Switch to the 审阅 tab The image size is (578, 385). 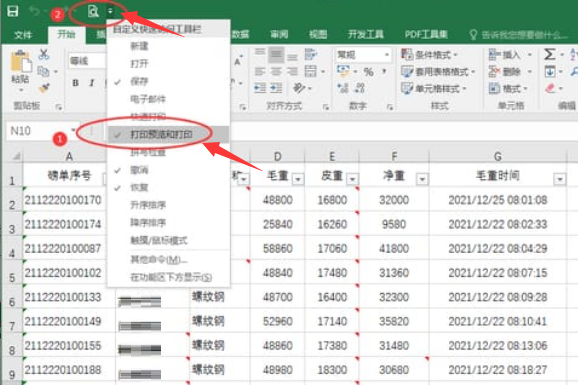[279, 35]
